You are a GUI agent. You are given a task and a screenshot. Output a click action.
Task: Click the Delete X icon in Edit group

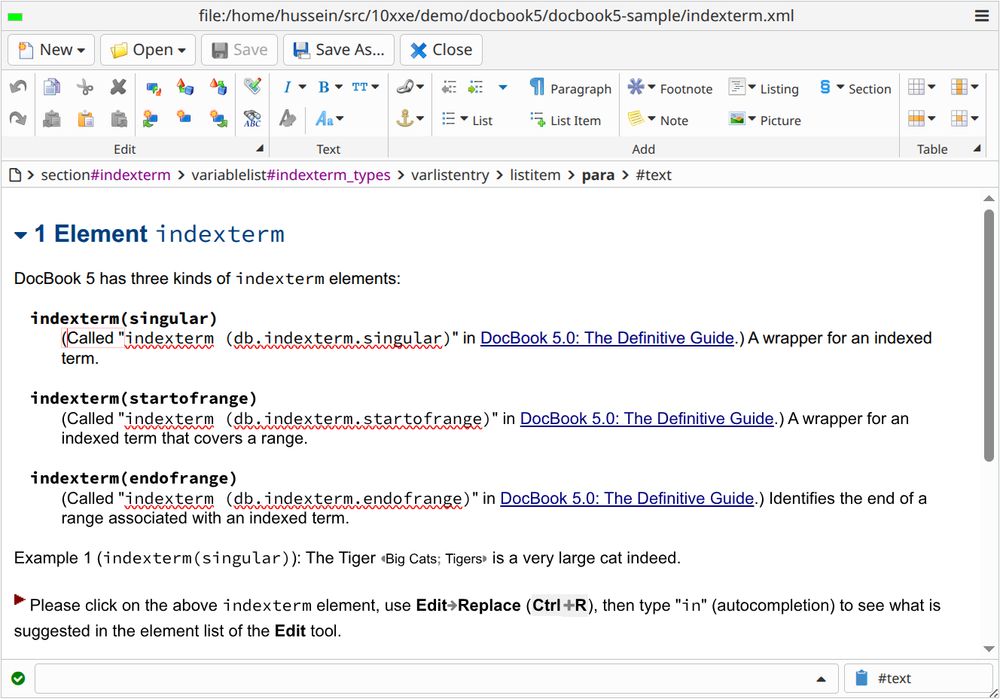pyautogui.click(x=118, y=87)
